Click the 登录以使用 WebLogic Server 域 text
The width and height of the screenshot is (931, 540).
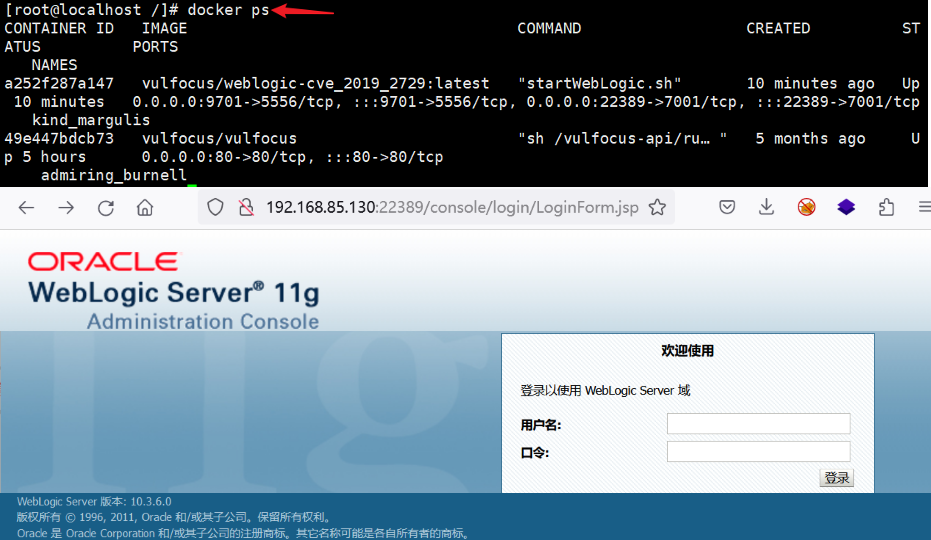[x=605, y=390]
